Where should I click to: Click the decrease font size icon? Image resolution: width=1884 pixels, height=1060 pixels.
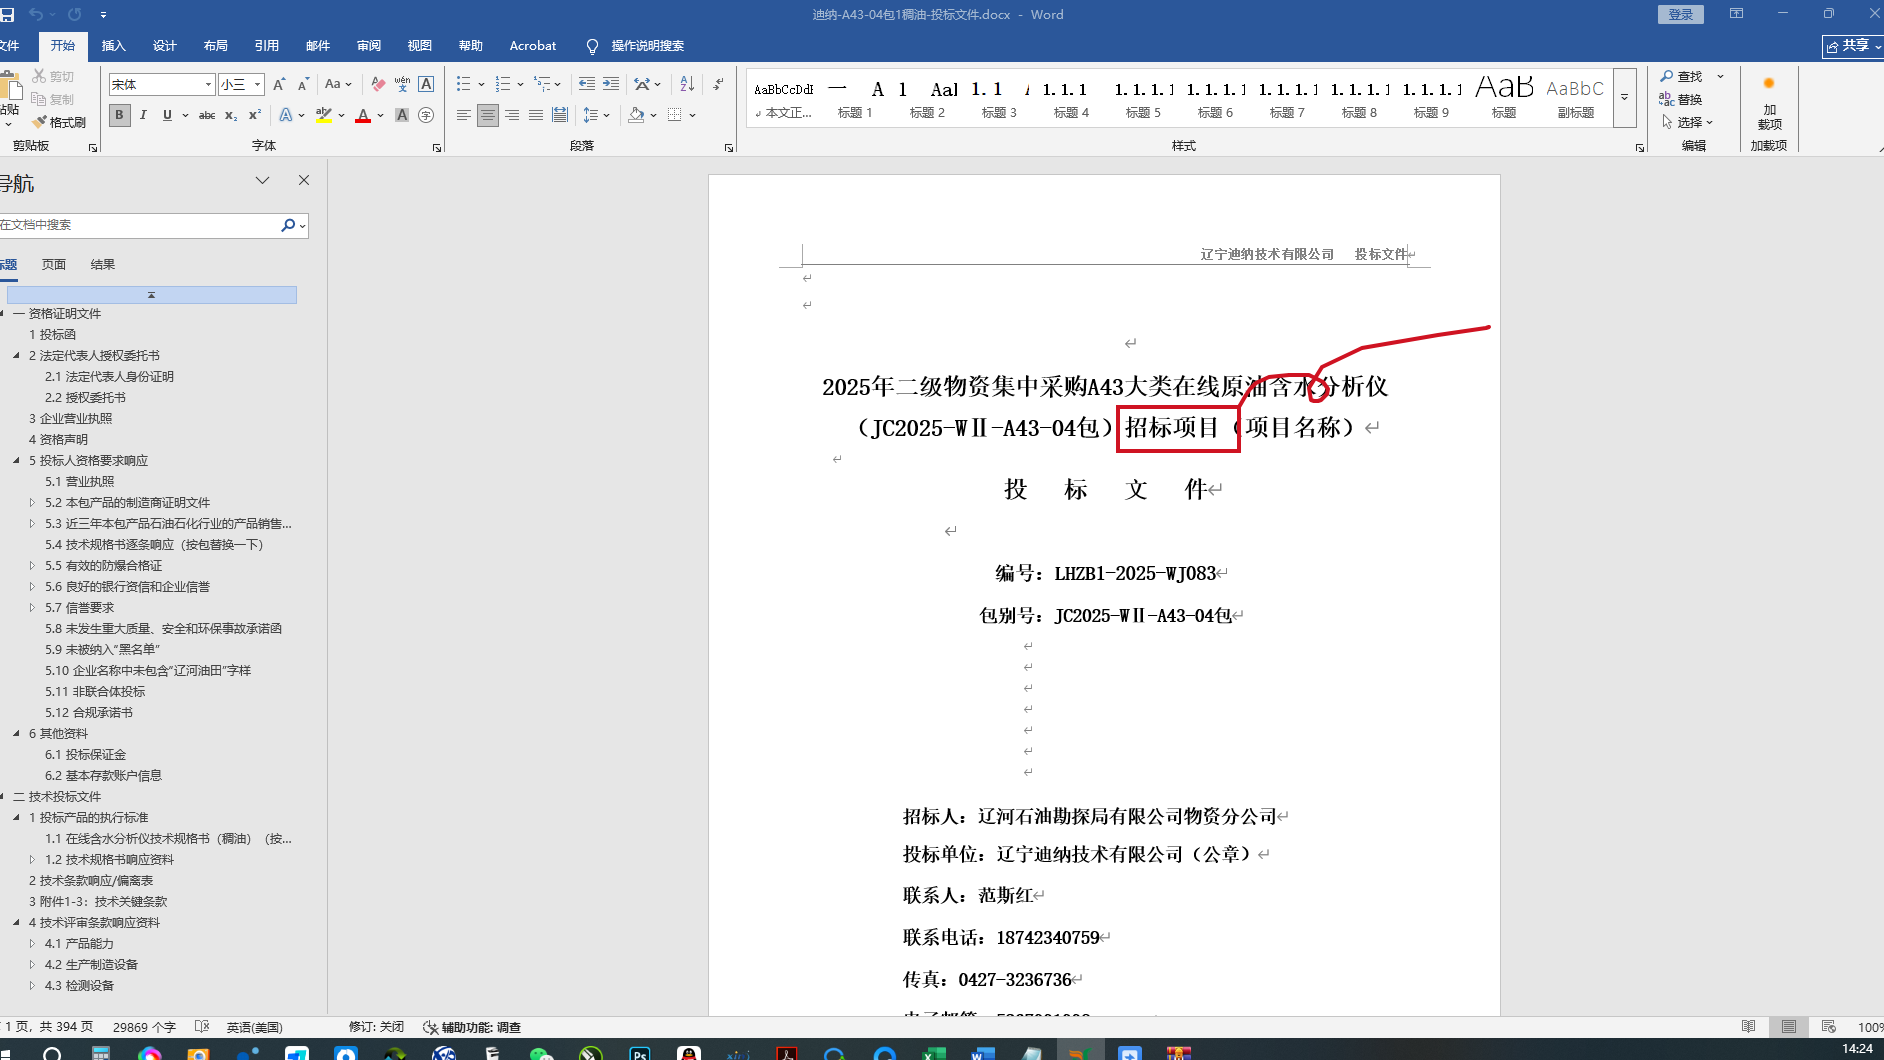(303, 84)
